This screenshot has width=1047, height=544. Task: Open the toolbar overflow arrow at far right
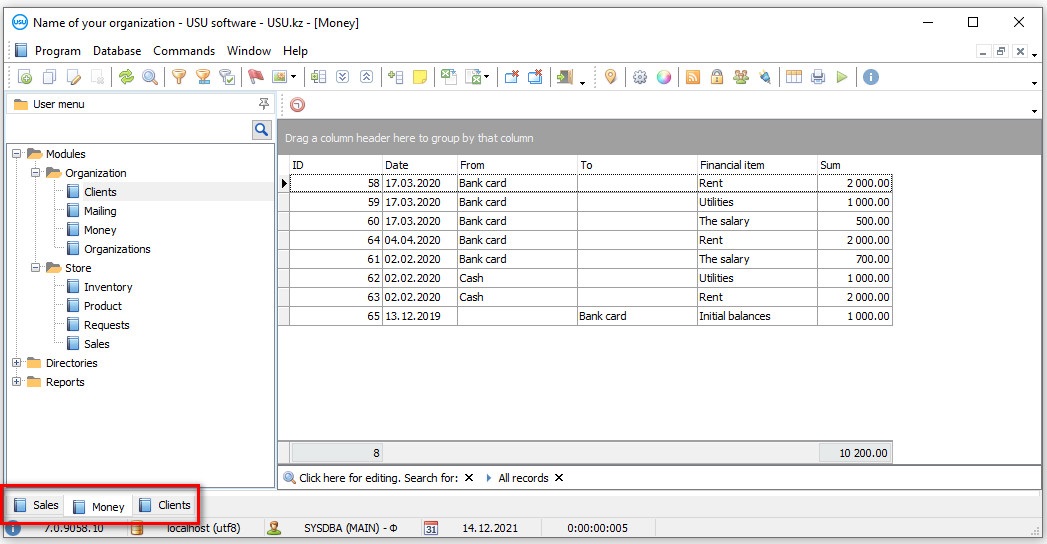click(1034, 83)
